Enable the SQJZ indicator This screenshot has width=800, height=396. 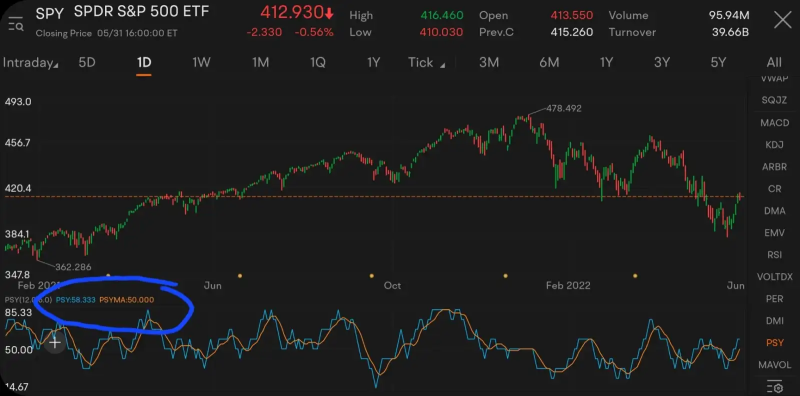[774, 101]
